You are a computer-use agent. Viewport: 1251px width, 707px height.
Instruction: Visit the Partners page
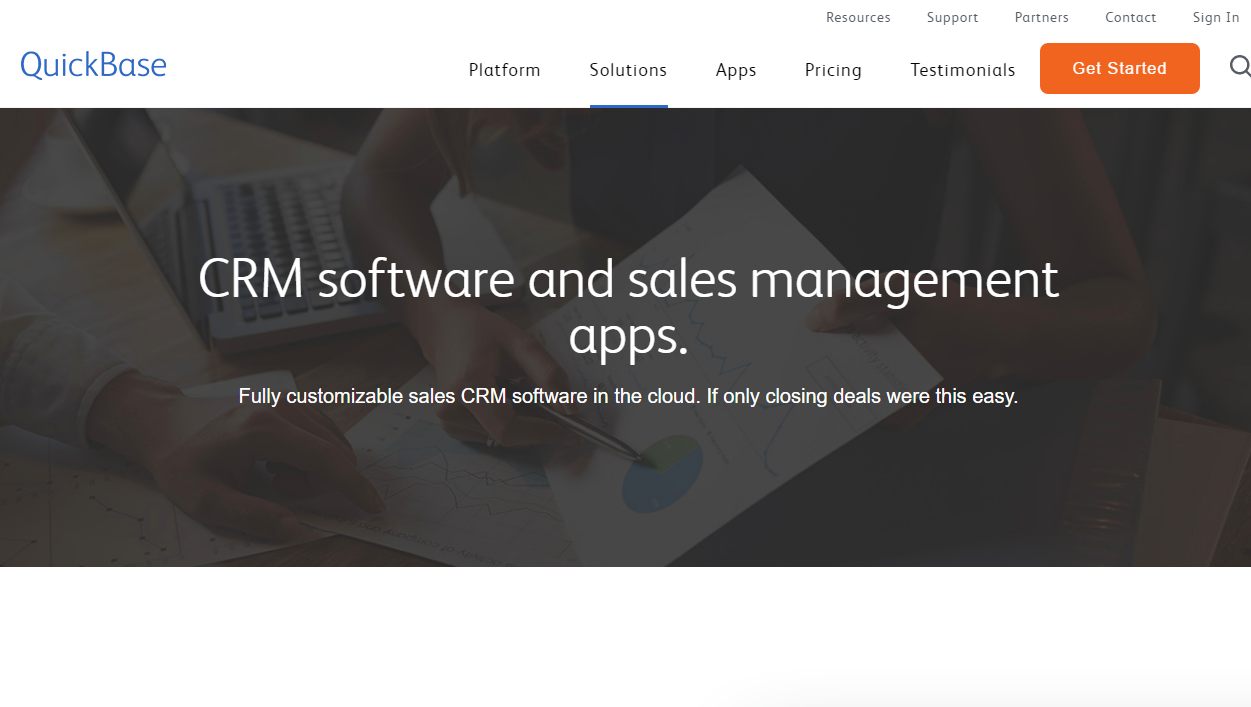[x=1041, y=17]
